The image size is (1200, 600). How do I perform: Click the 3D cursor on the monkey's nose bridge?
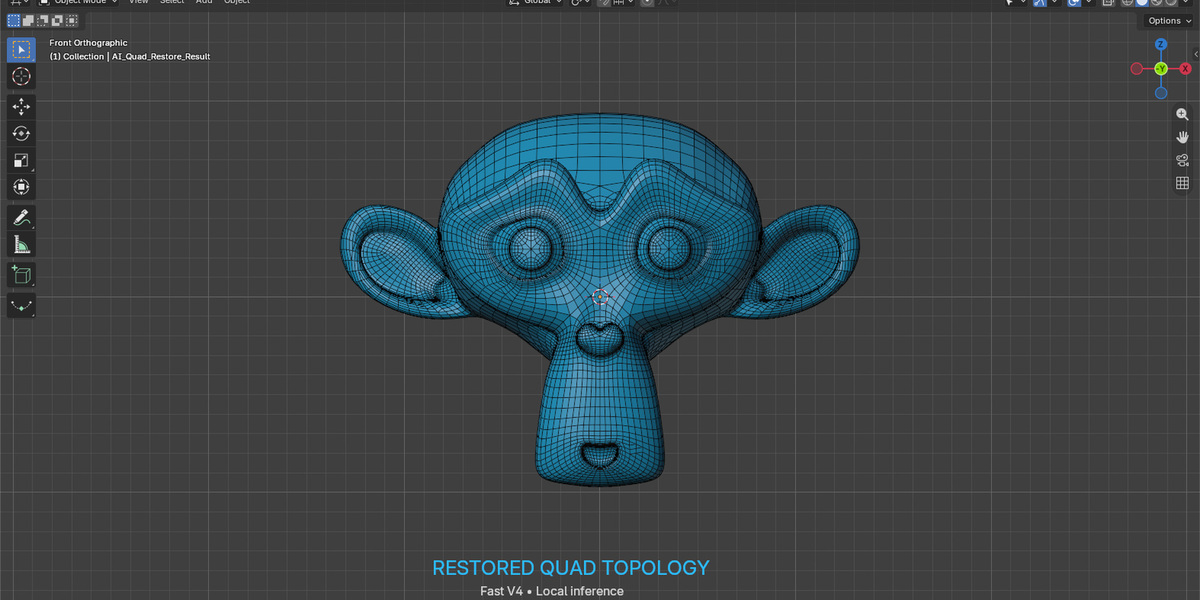click(x=600, y=296)
